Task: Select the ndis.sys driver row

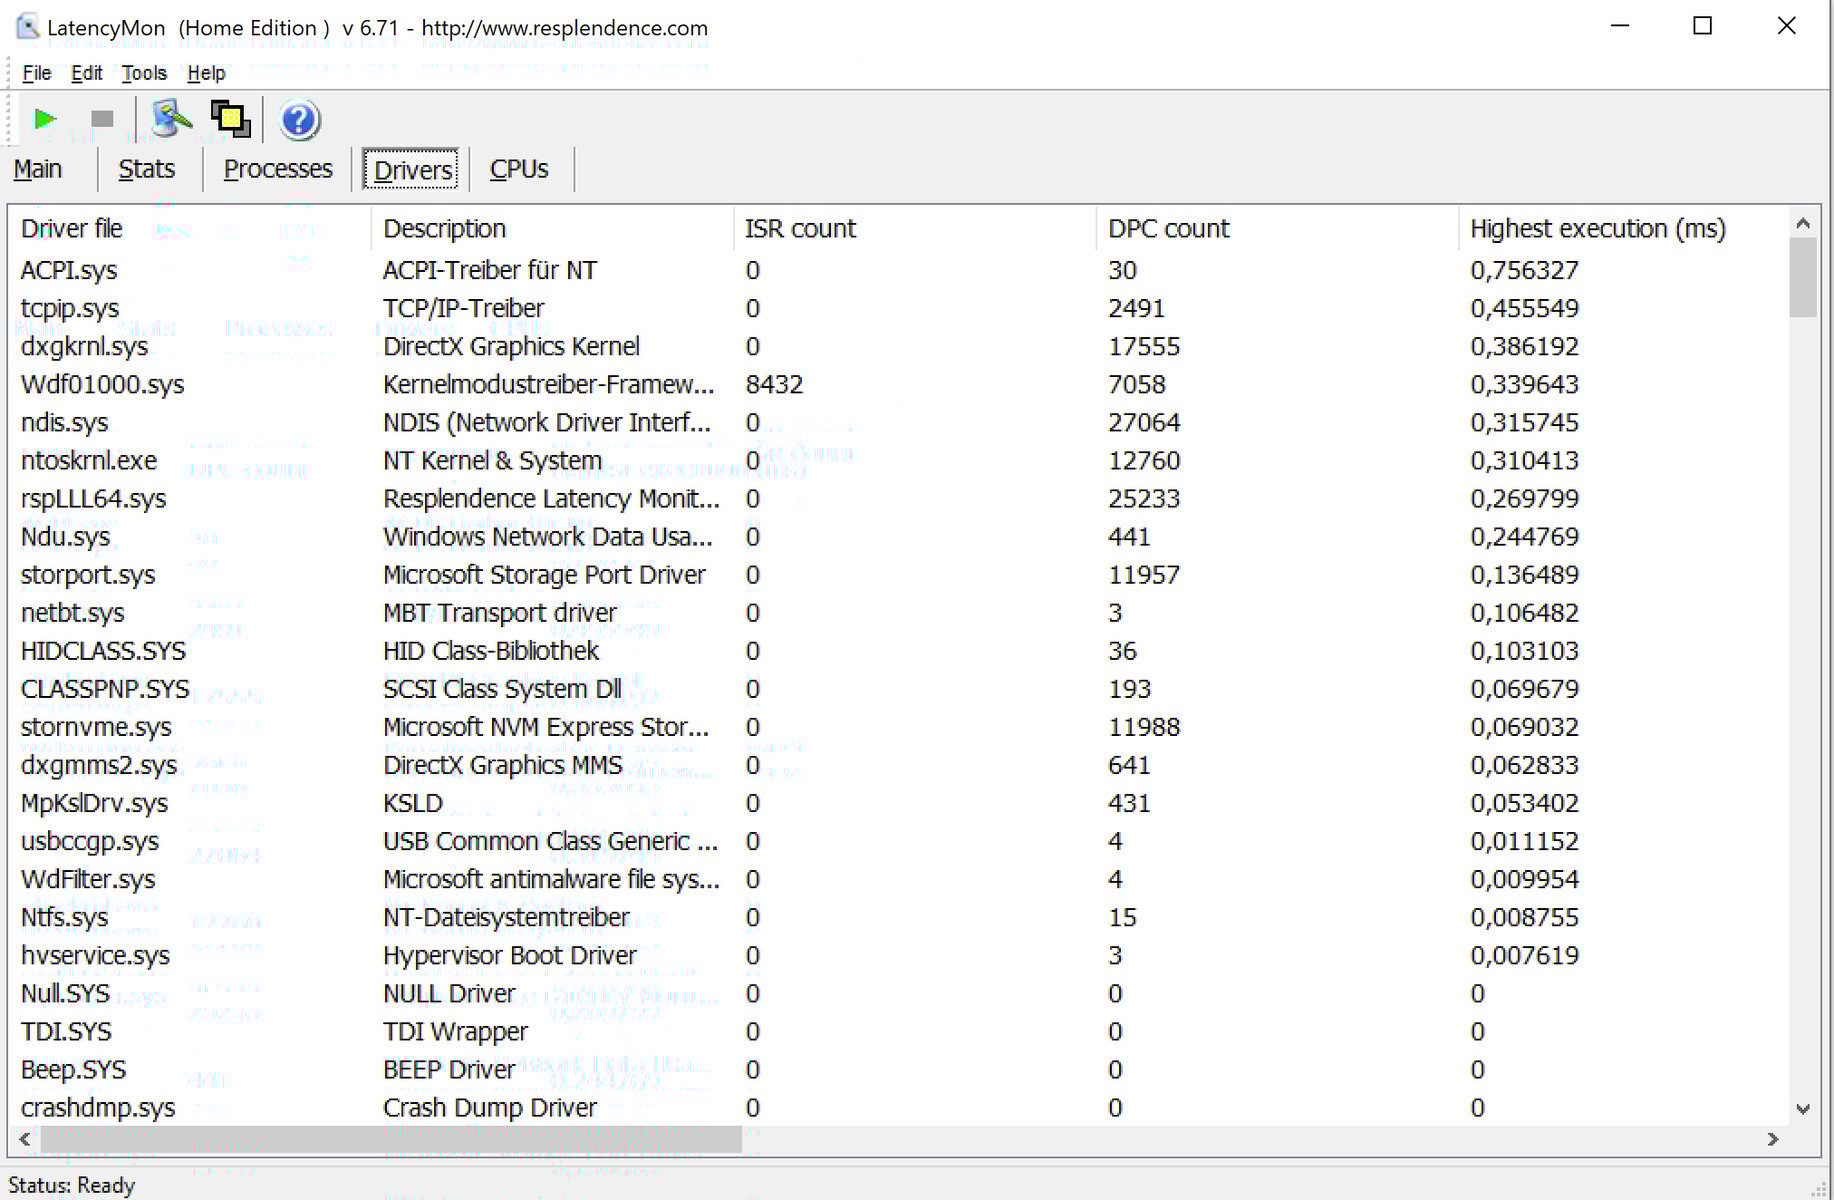Action: 900,422
